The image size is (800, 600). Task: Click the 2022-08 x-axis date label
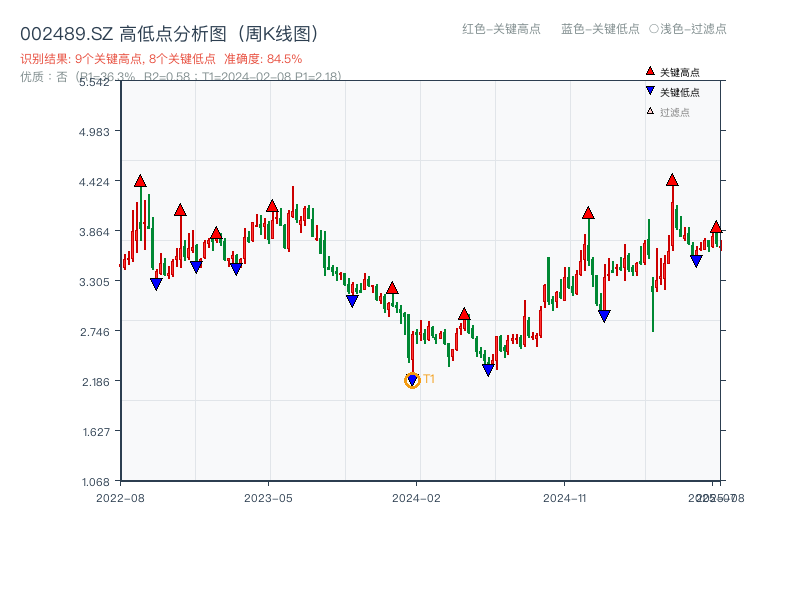[120, 498]
